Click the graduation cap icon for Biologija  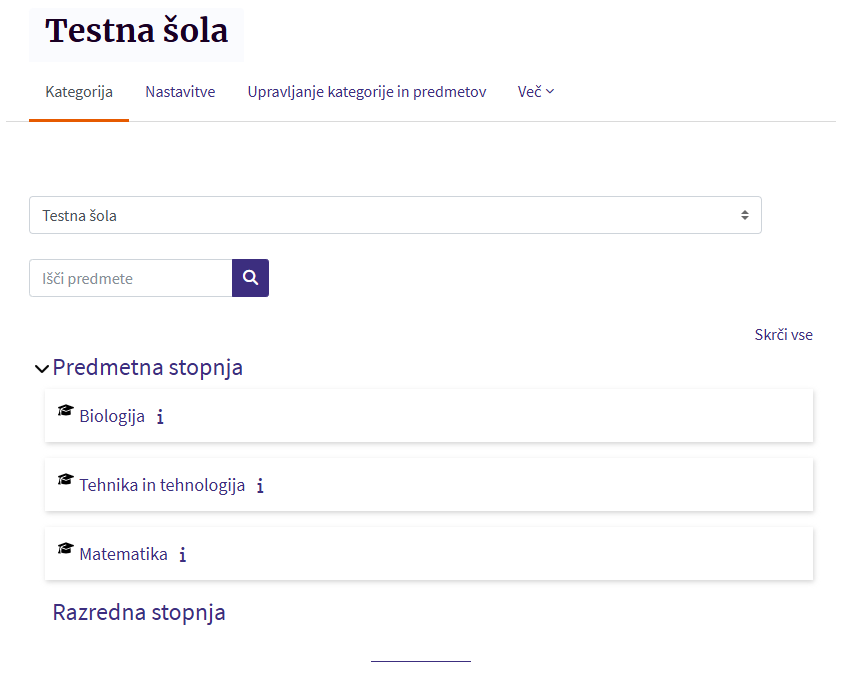click(x=66, y=411)
